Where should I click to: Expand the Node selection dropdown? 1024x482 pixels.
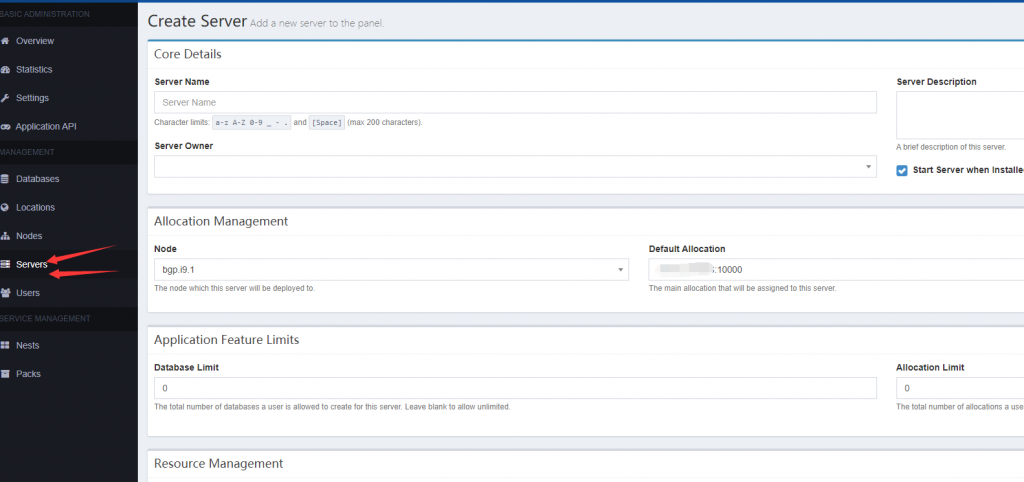pos(391,270)
